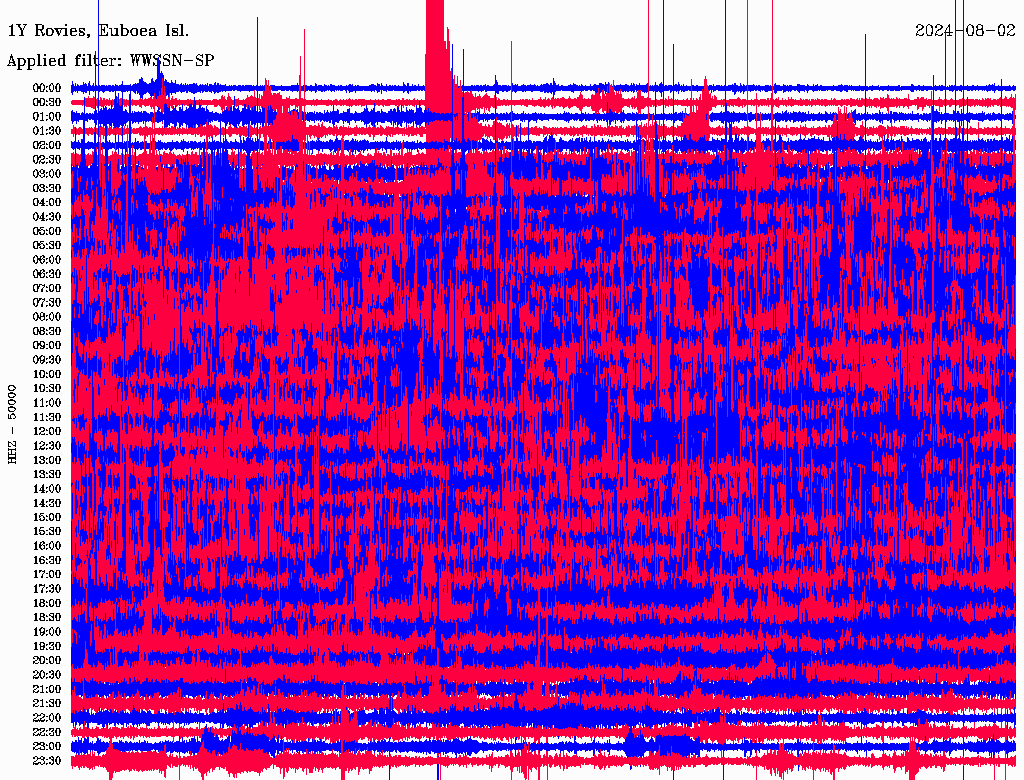The width and height of the screenshot is (1024, 780).
Task: Select the 03:30 time label
Action: (47, 188)
